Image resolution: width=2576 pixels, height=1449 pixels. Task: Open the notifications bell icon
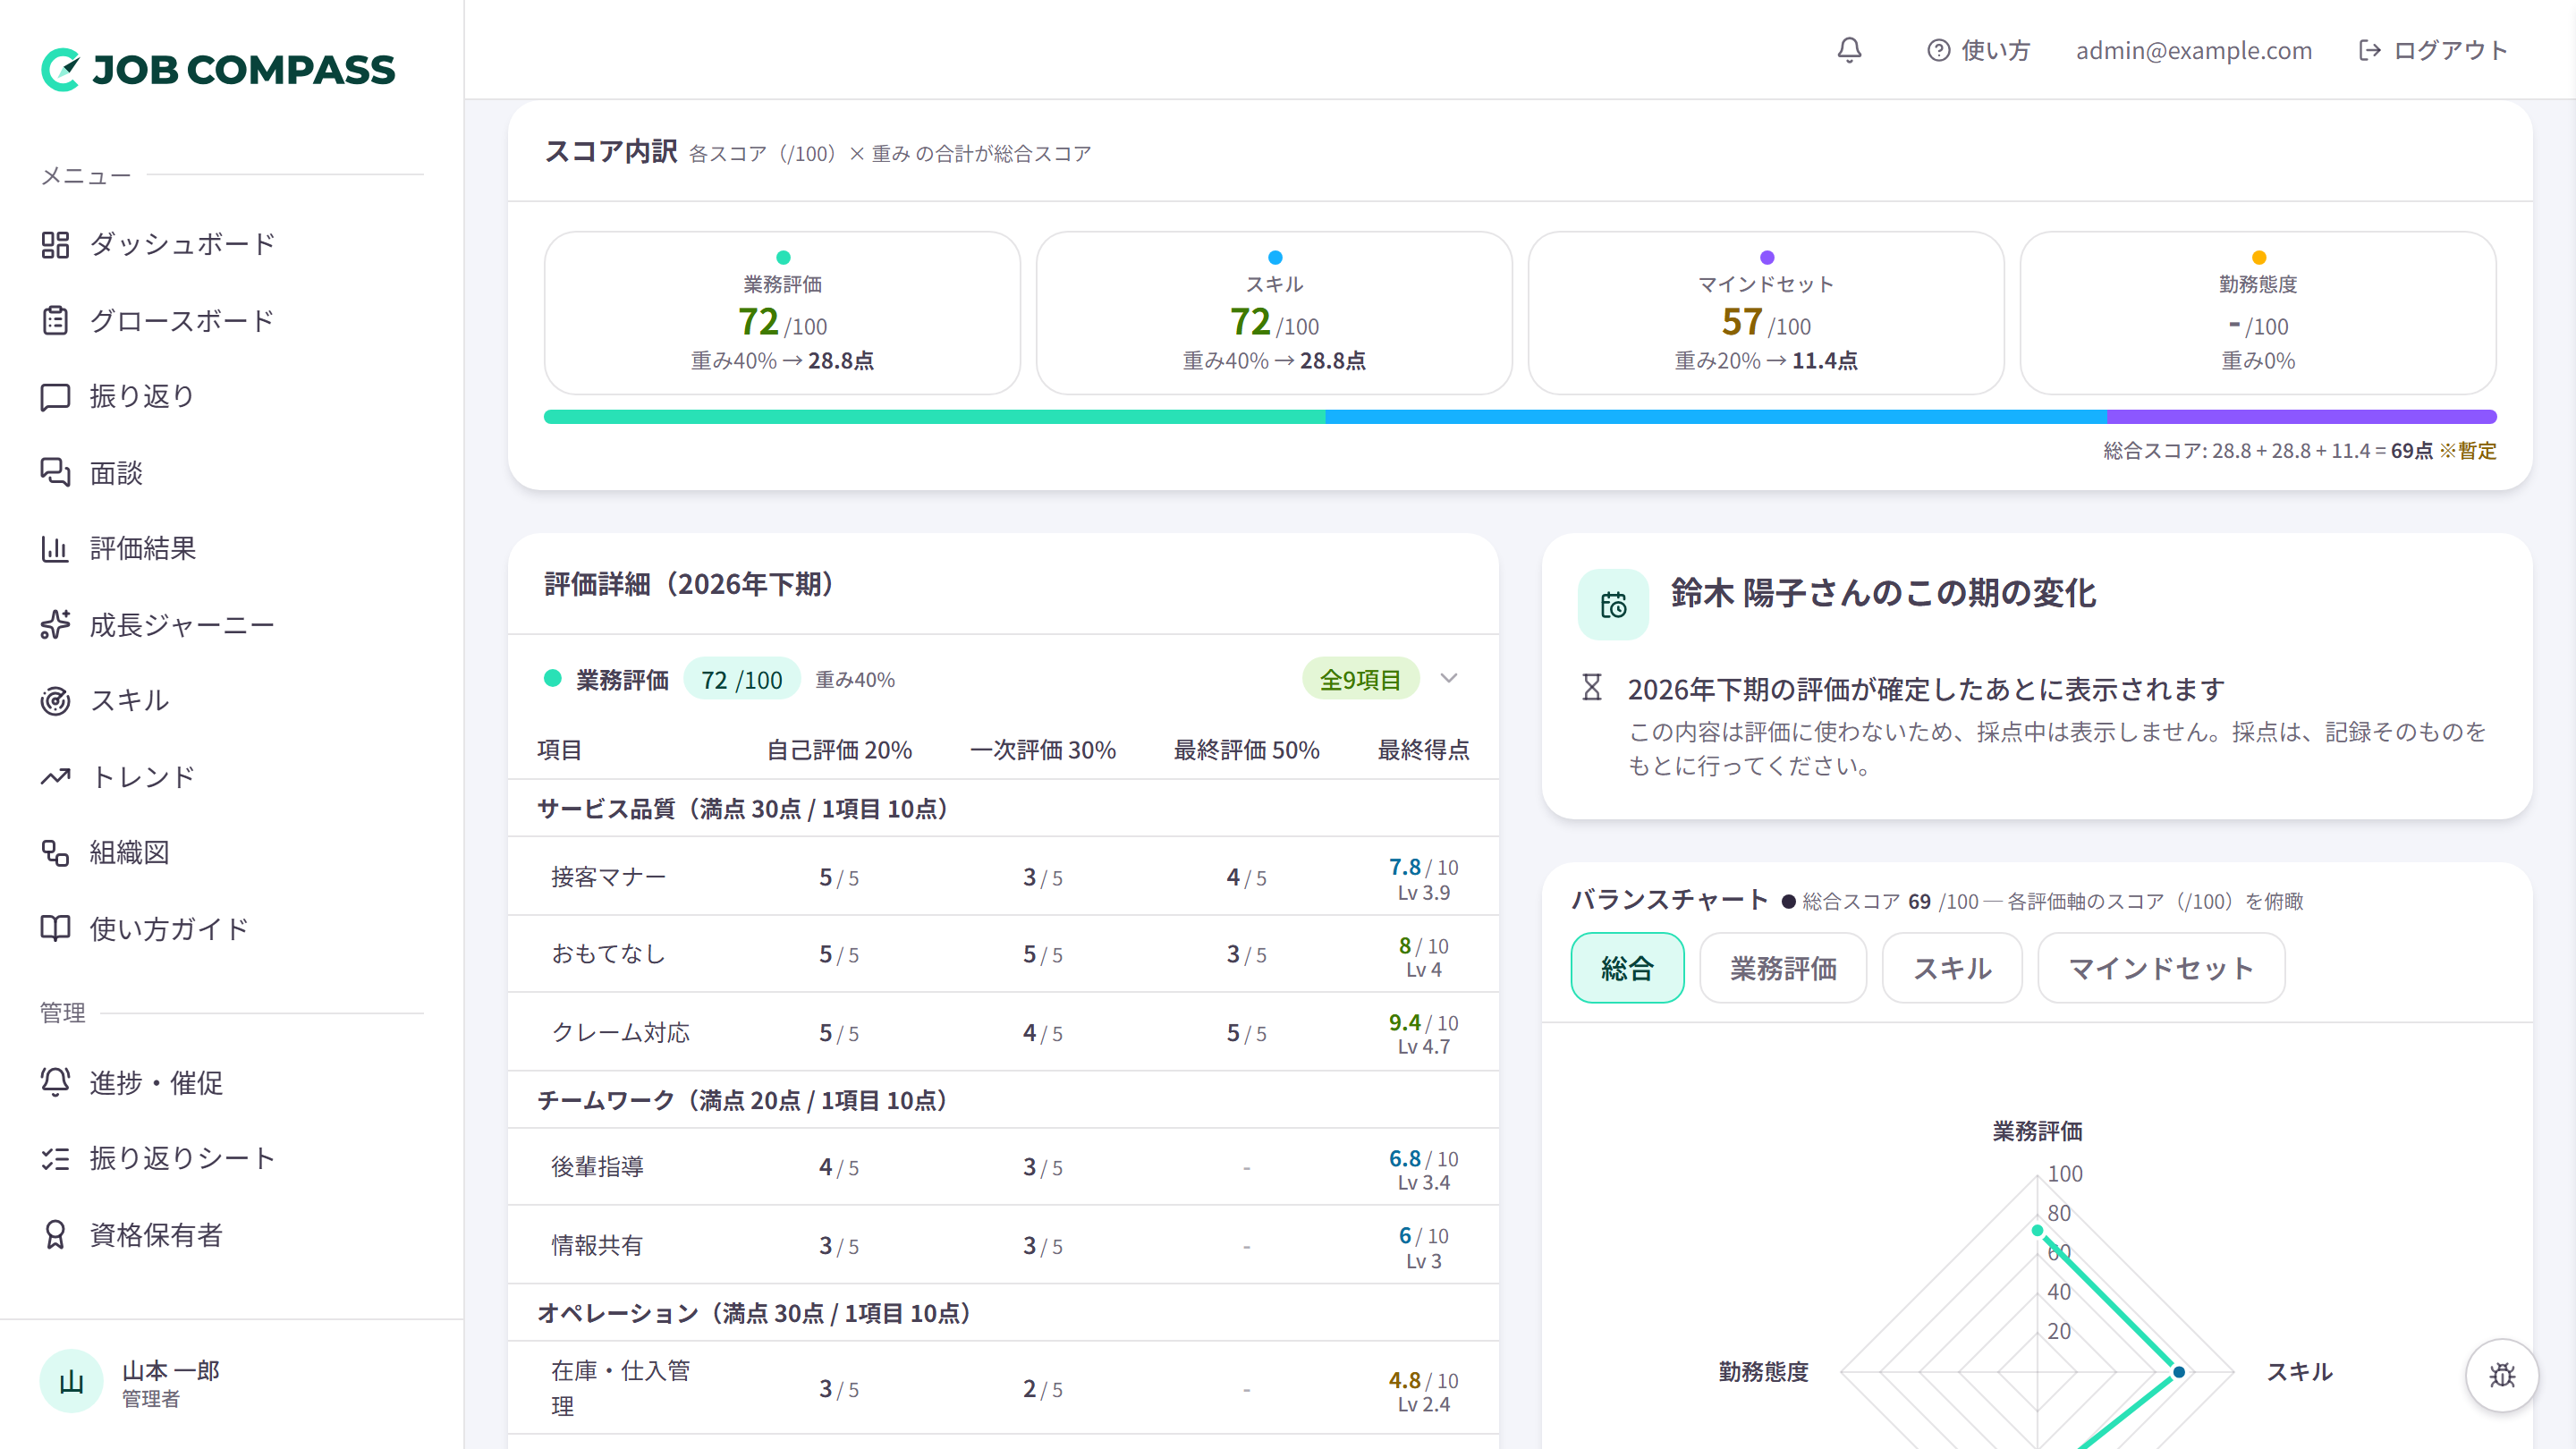point(1849,50)
